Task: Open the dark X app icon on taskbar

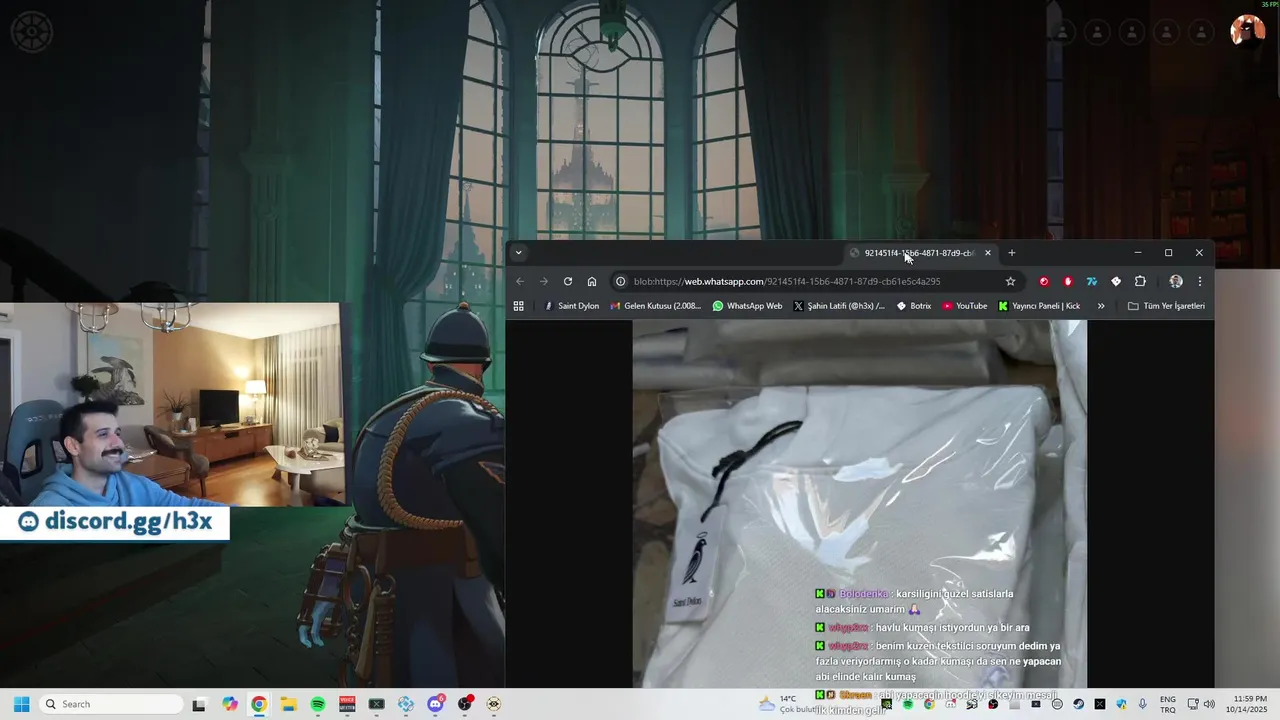Action: (x=376, y=704)
